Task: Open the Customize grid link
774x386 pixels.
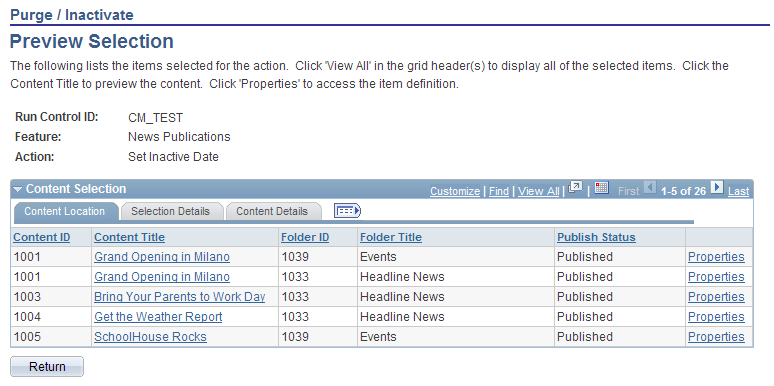Action: click(x=455, y=191)
